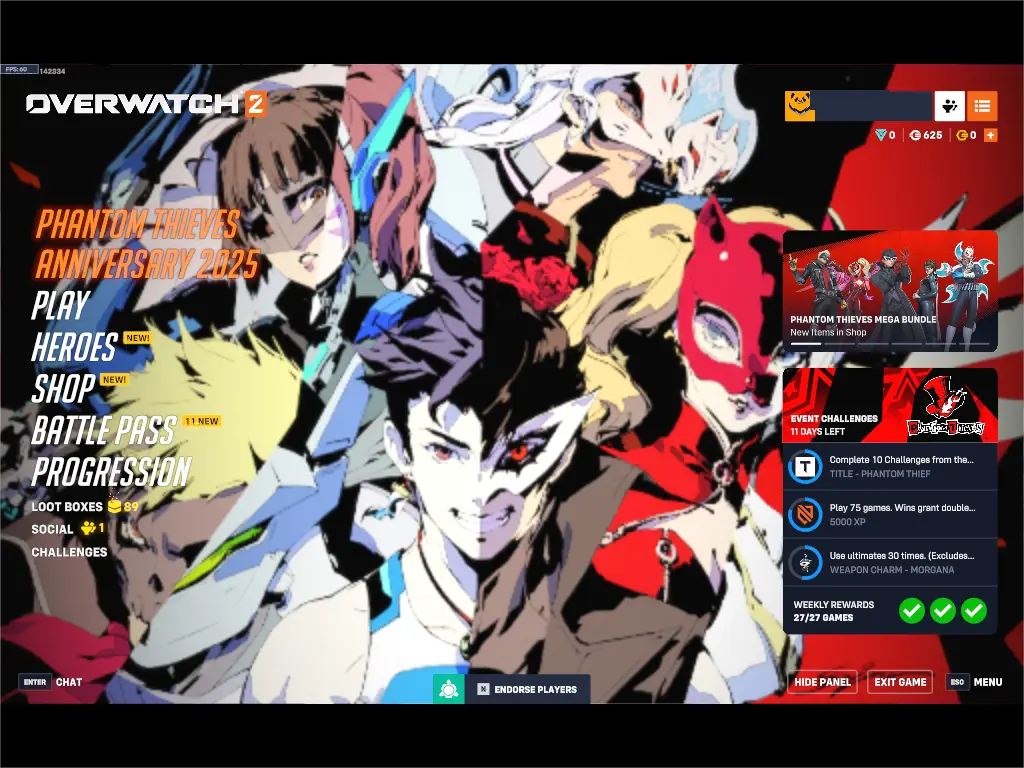Select the 'Complete 10 Challenges' row text
The width and height of the screenshot is (1024, 768).
(x=901, y=460)
